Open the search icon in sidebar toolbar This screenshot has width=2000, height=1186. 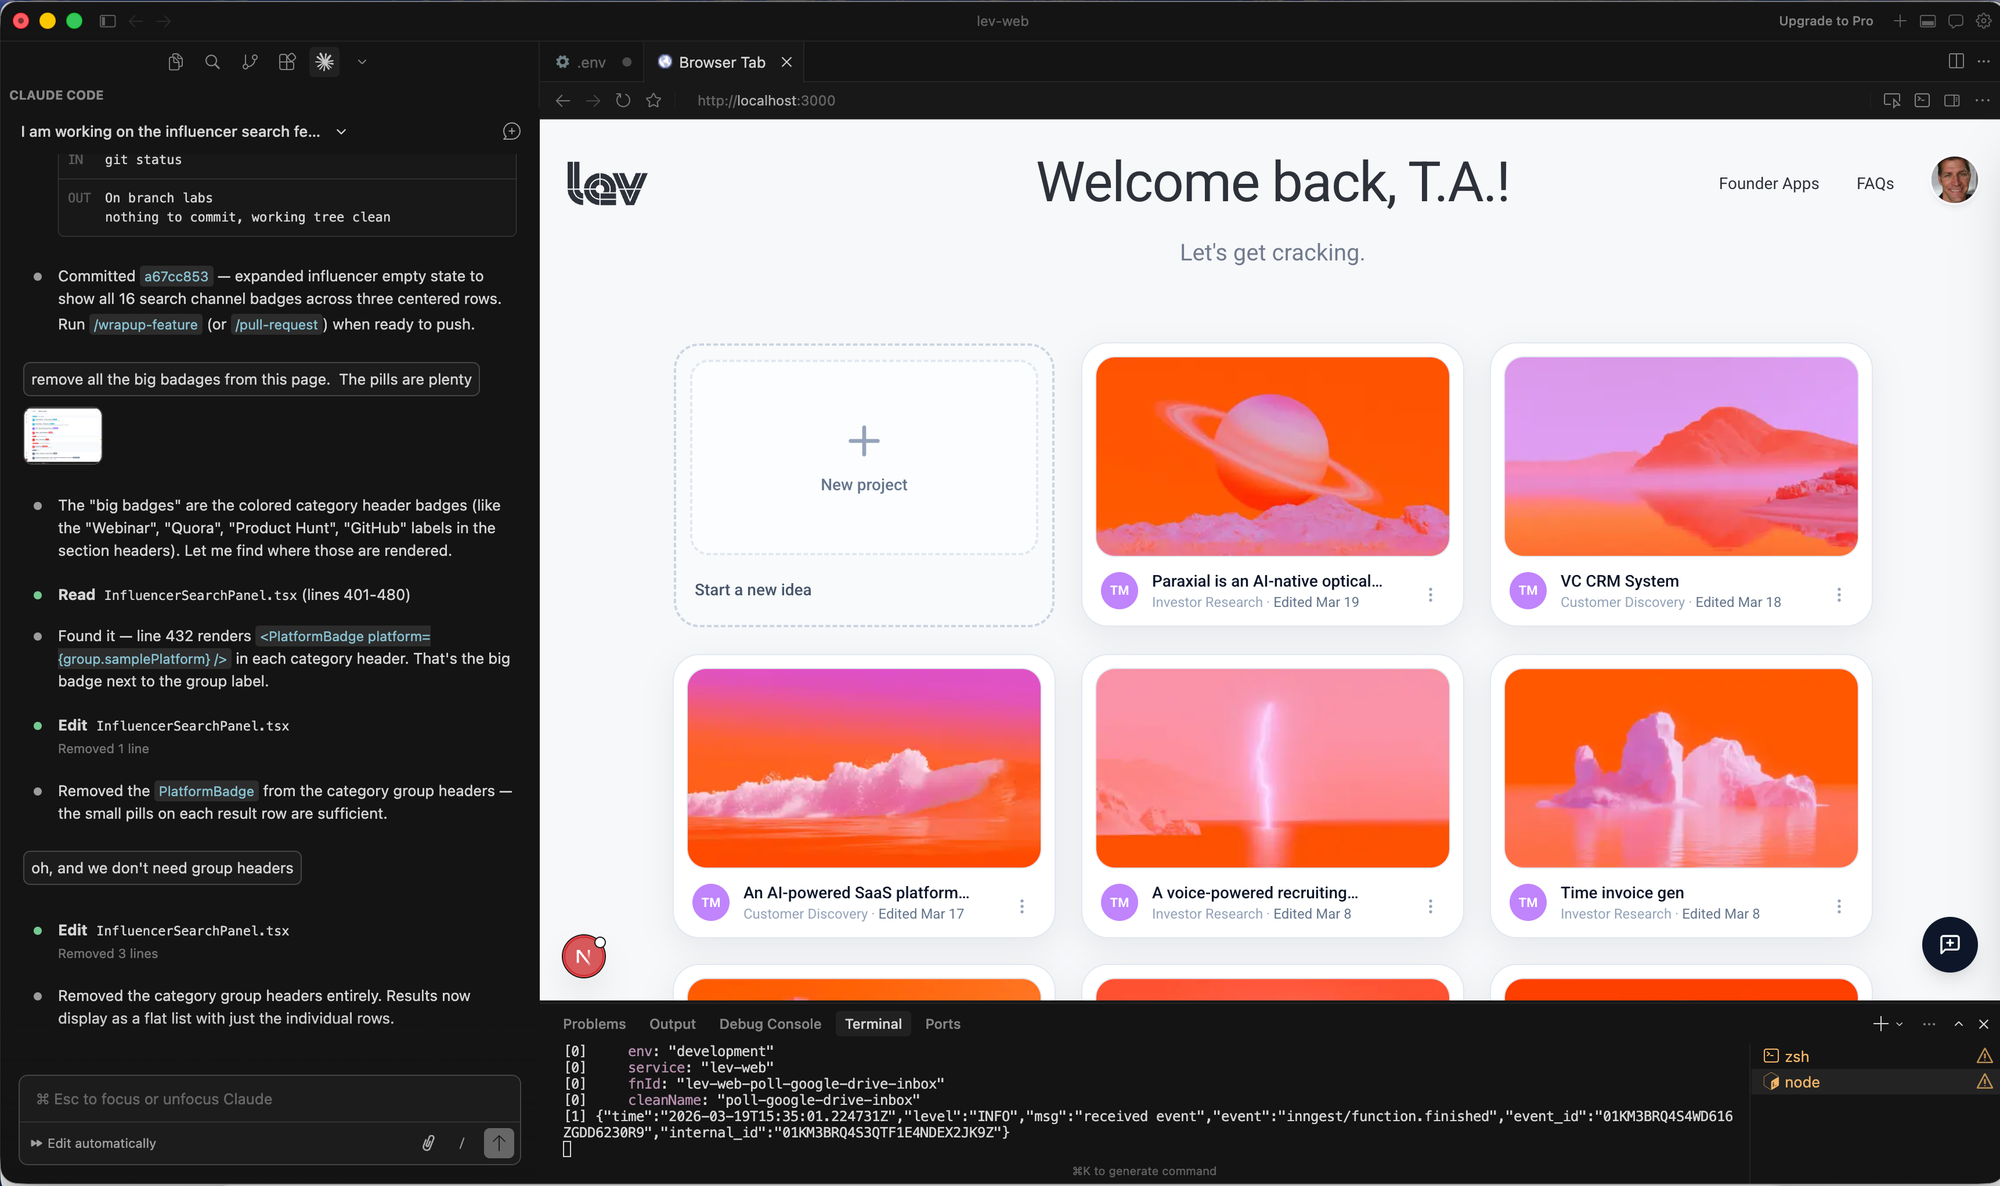point(212,62)
